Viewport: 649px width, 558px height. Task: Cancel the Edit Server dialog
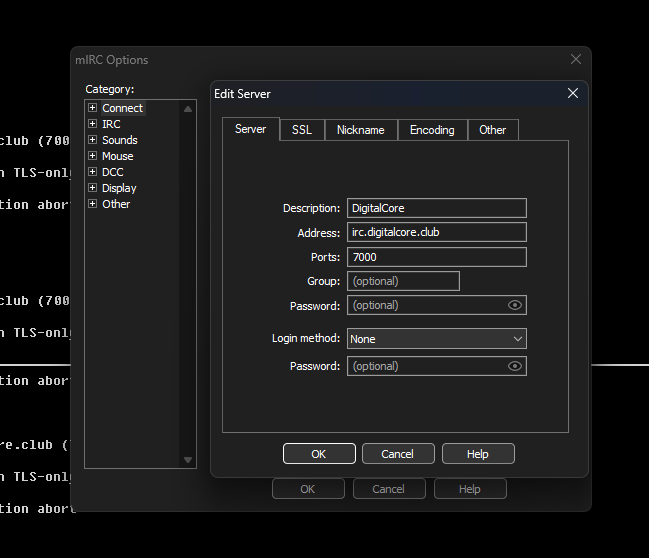pyautogui.click(x=398, y=454)
